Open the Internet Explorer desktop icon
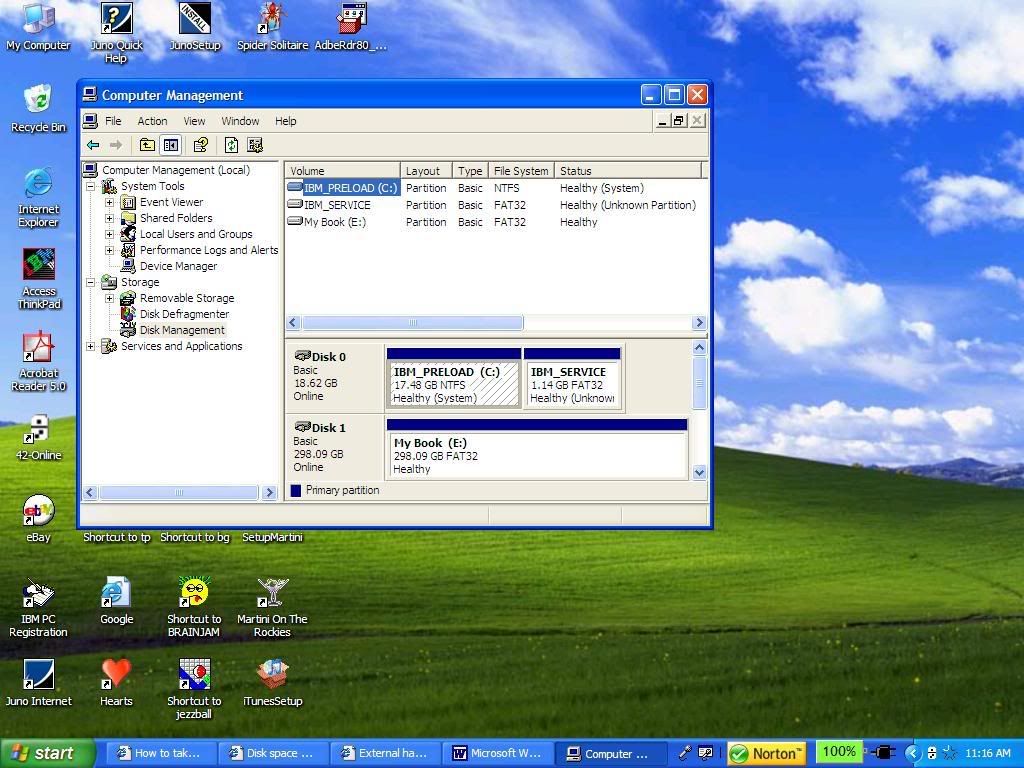The image size is (1024, 768). 38,184
